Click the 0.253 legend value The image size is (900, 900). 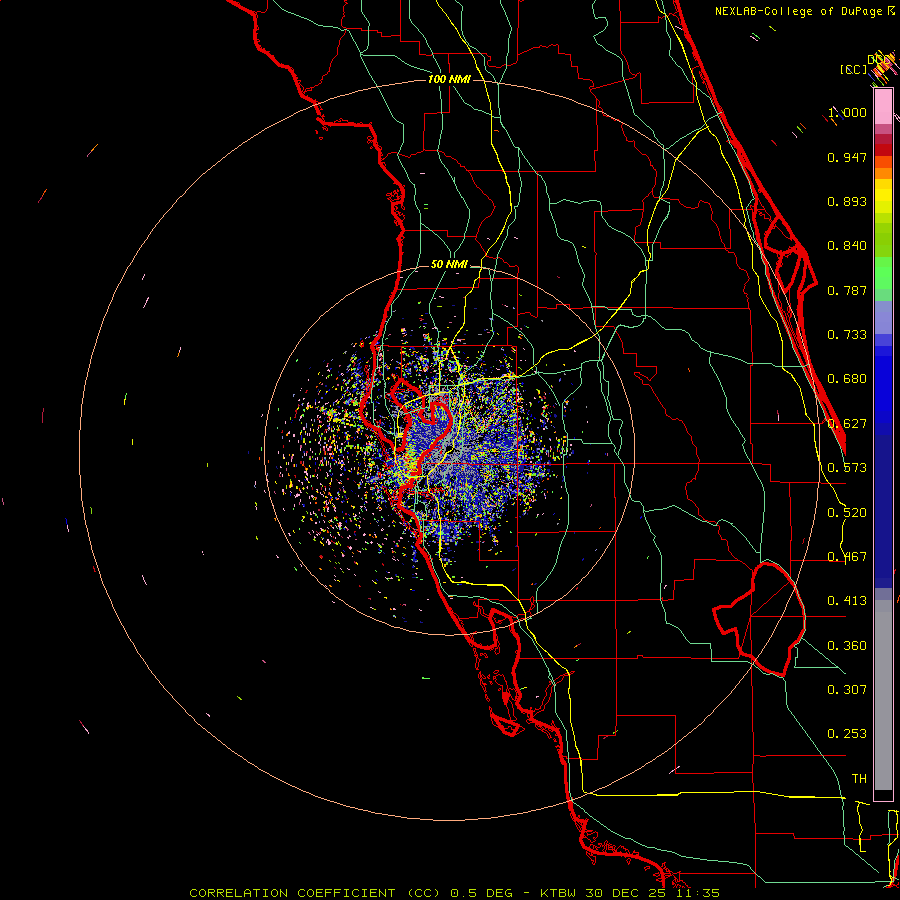tap(847, 734)
